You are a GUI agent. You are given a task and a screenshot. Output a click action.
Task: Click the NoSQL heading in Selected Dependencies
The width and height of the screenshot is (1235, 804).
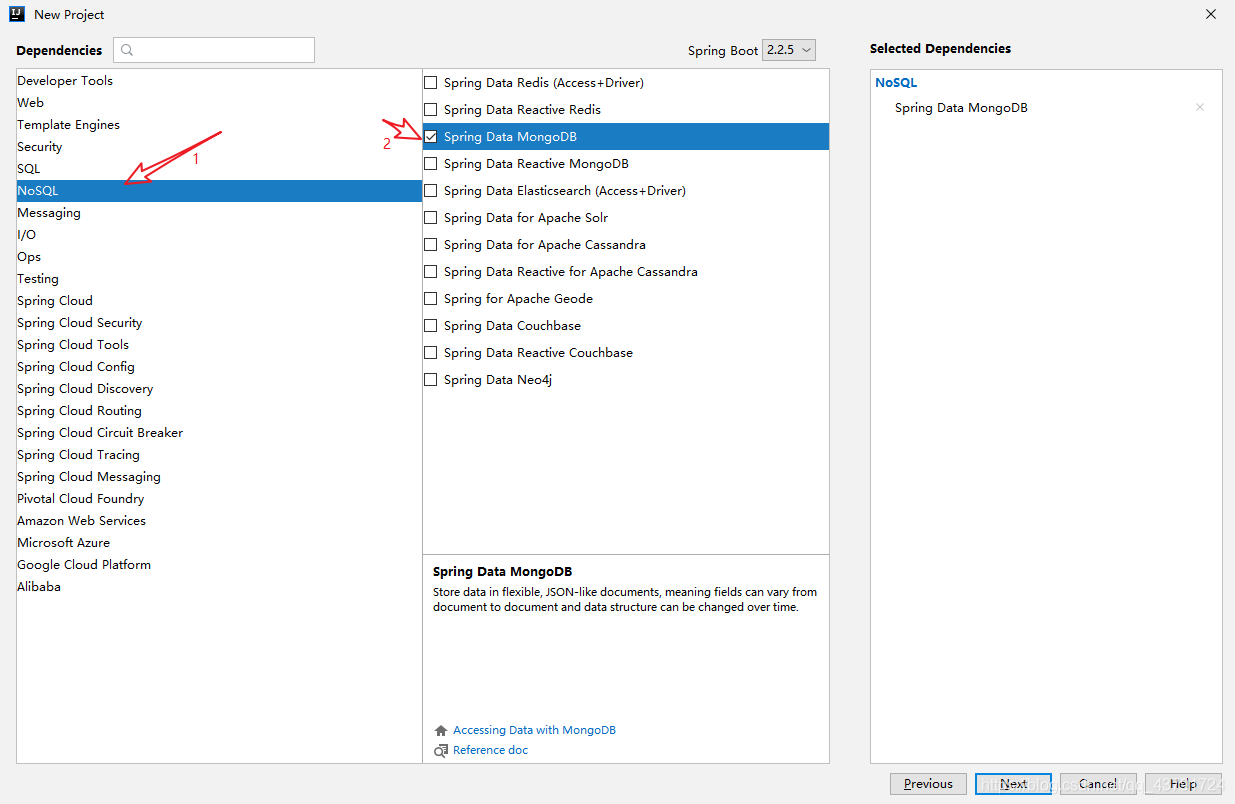pos(896,83)
